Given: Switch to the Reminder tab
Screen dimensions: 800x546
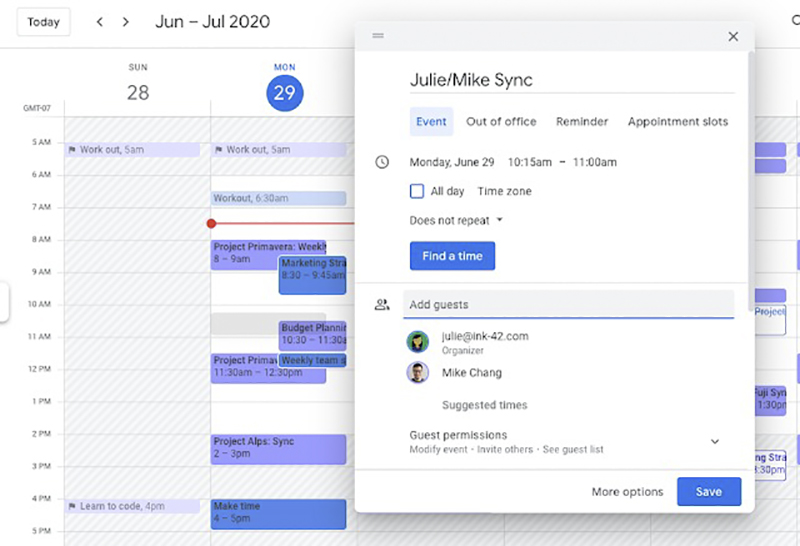Looking at the screenshot, I should 582,121.
